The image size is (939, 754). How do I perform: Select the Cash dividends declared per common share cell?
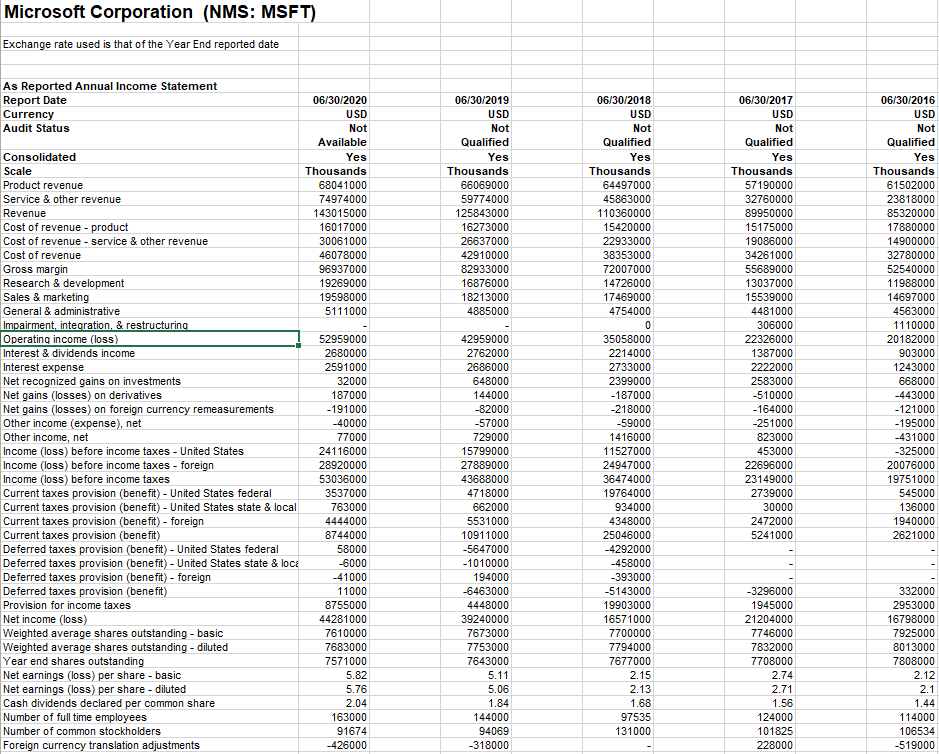click(x=110, y=703)
